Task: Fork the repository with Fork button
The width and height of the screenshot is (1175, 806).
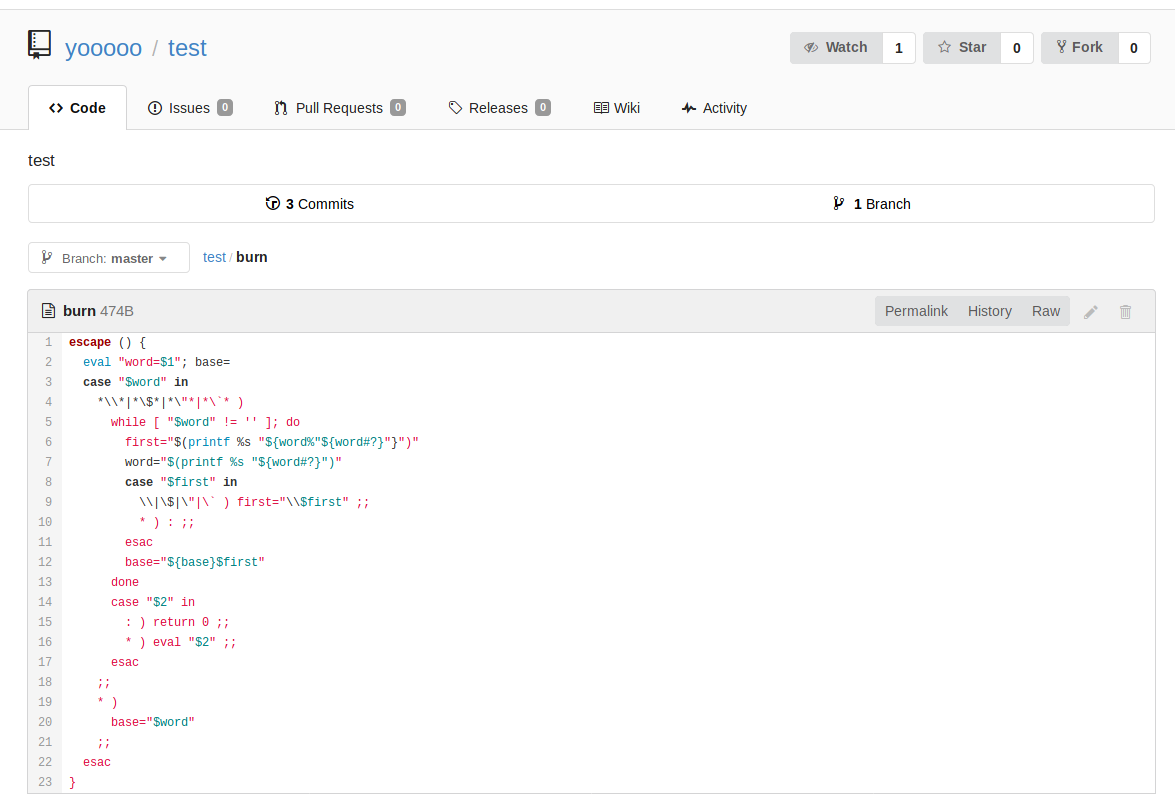Action: pyautogui.click(x=1080, y=48)
